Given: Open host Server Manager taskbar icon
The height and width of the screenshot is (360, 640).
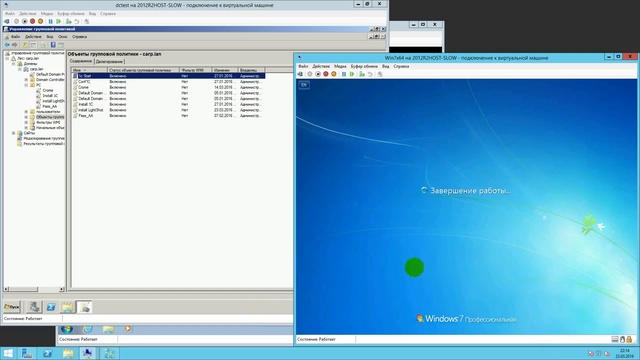Looking at the screenshot, I should pos(27,353).
